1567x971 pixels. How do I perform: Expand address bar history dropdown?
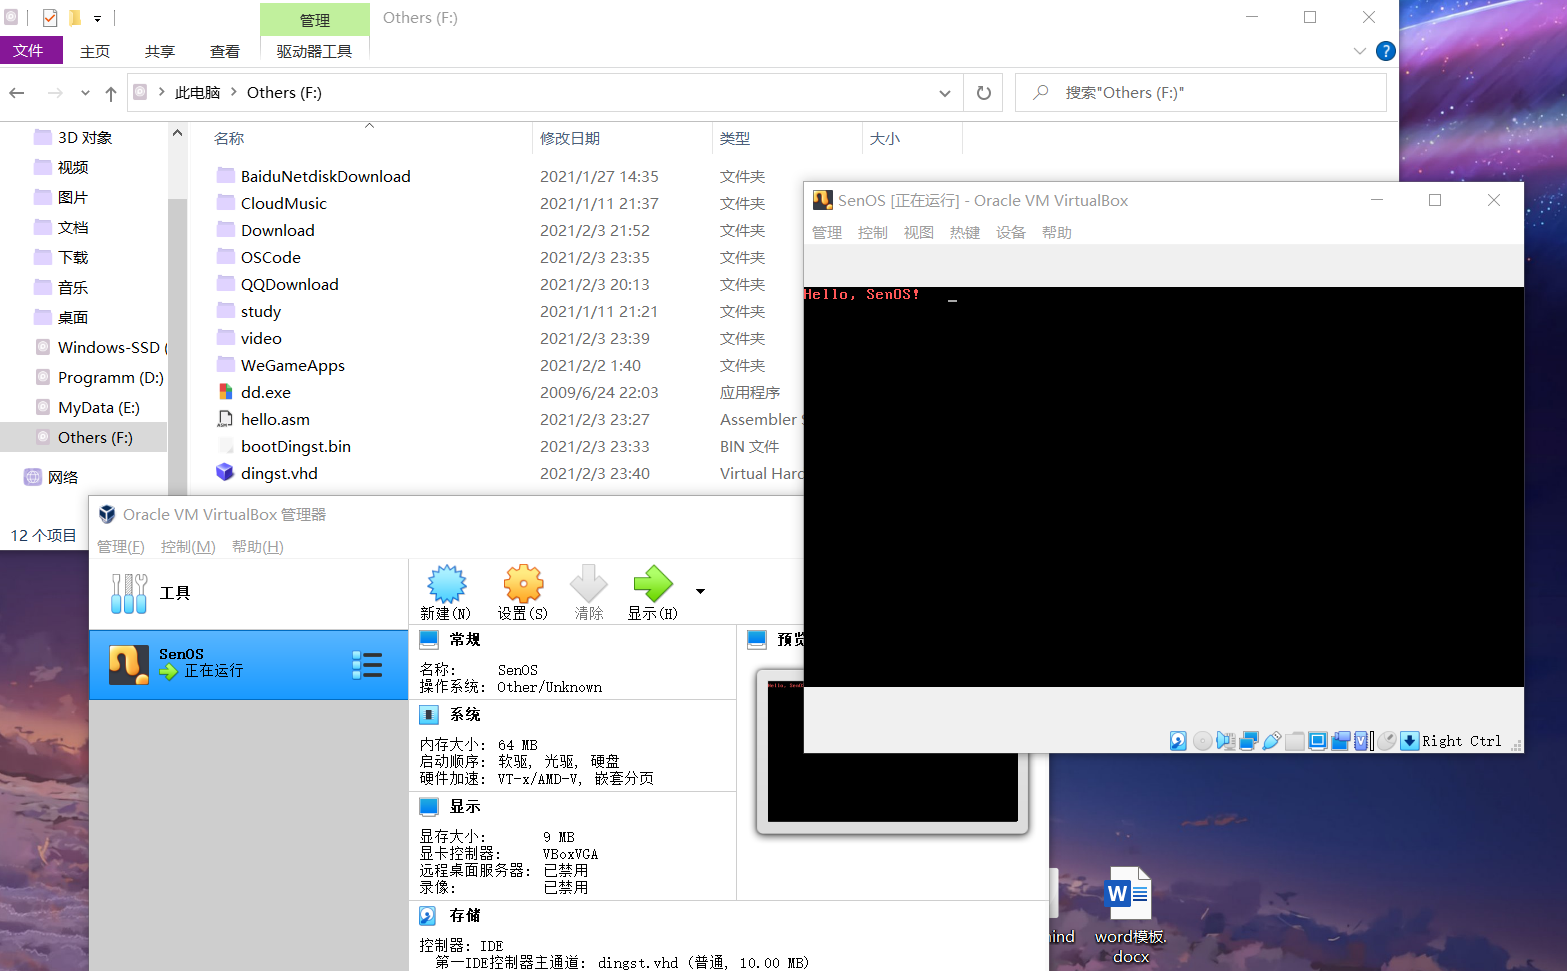pos(945,93)
